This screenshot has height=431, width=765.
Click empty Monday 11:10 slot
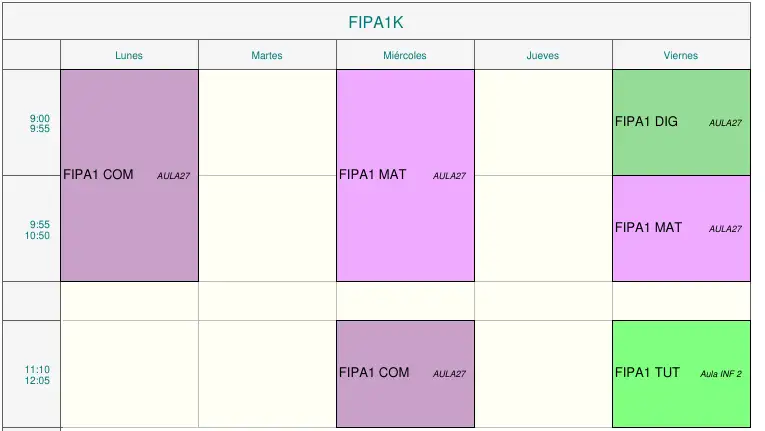point(129,374)
